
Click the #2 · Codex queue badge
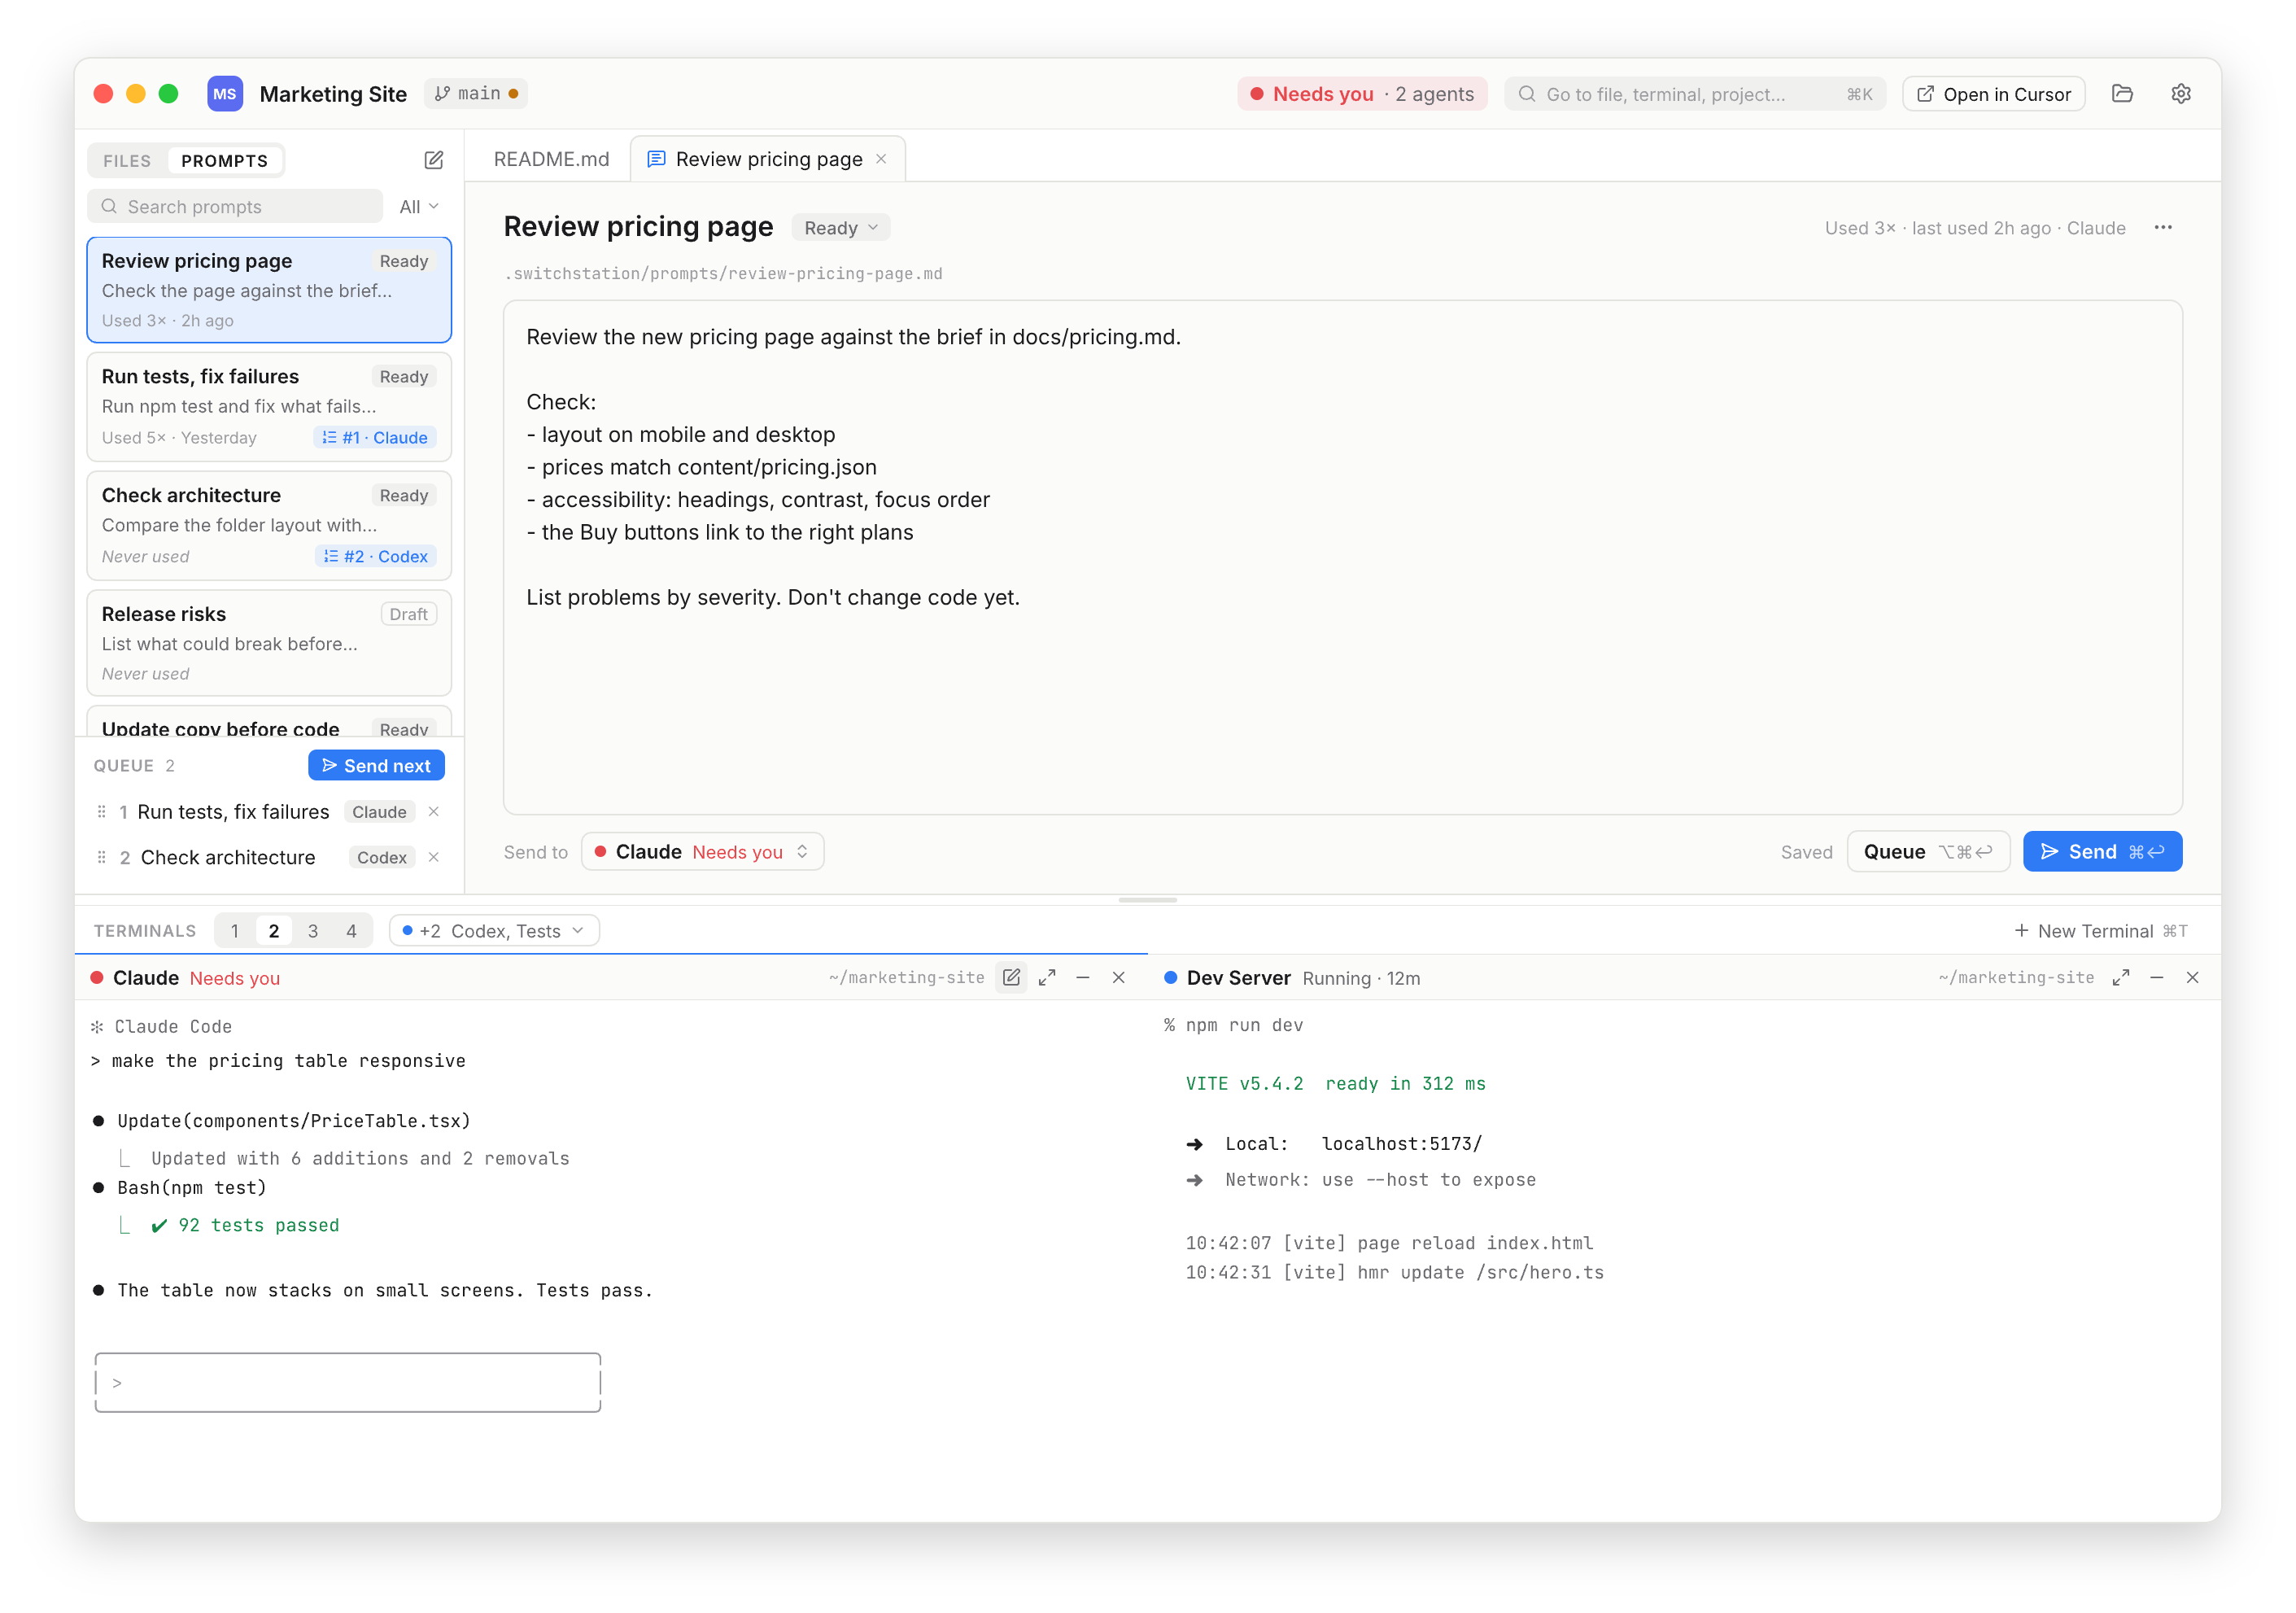pos(376,556)
